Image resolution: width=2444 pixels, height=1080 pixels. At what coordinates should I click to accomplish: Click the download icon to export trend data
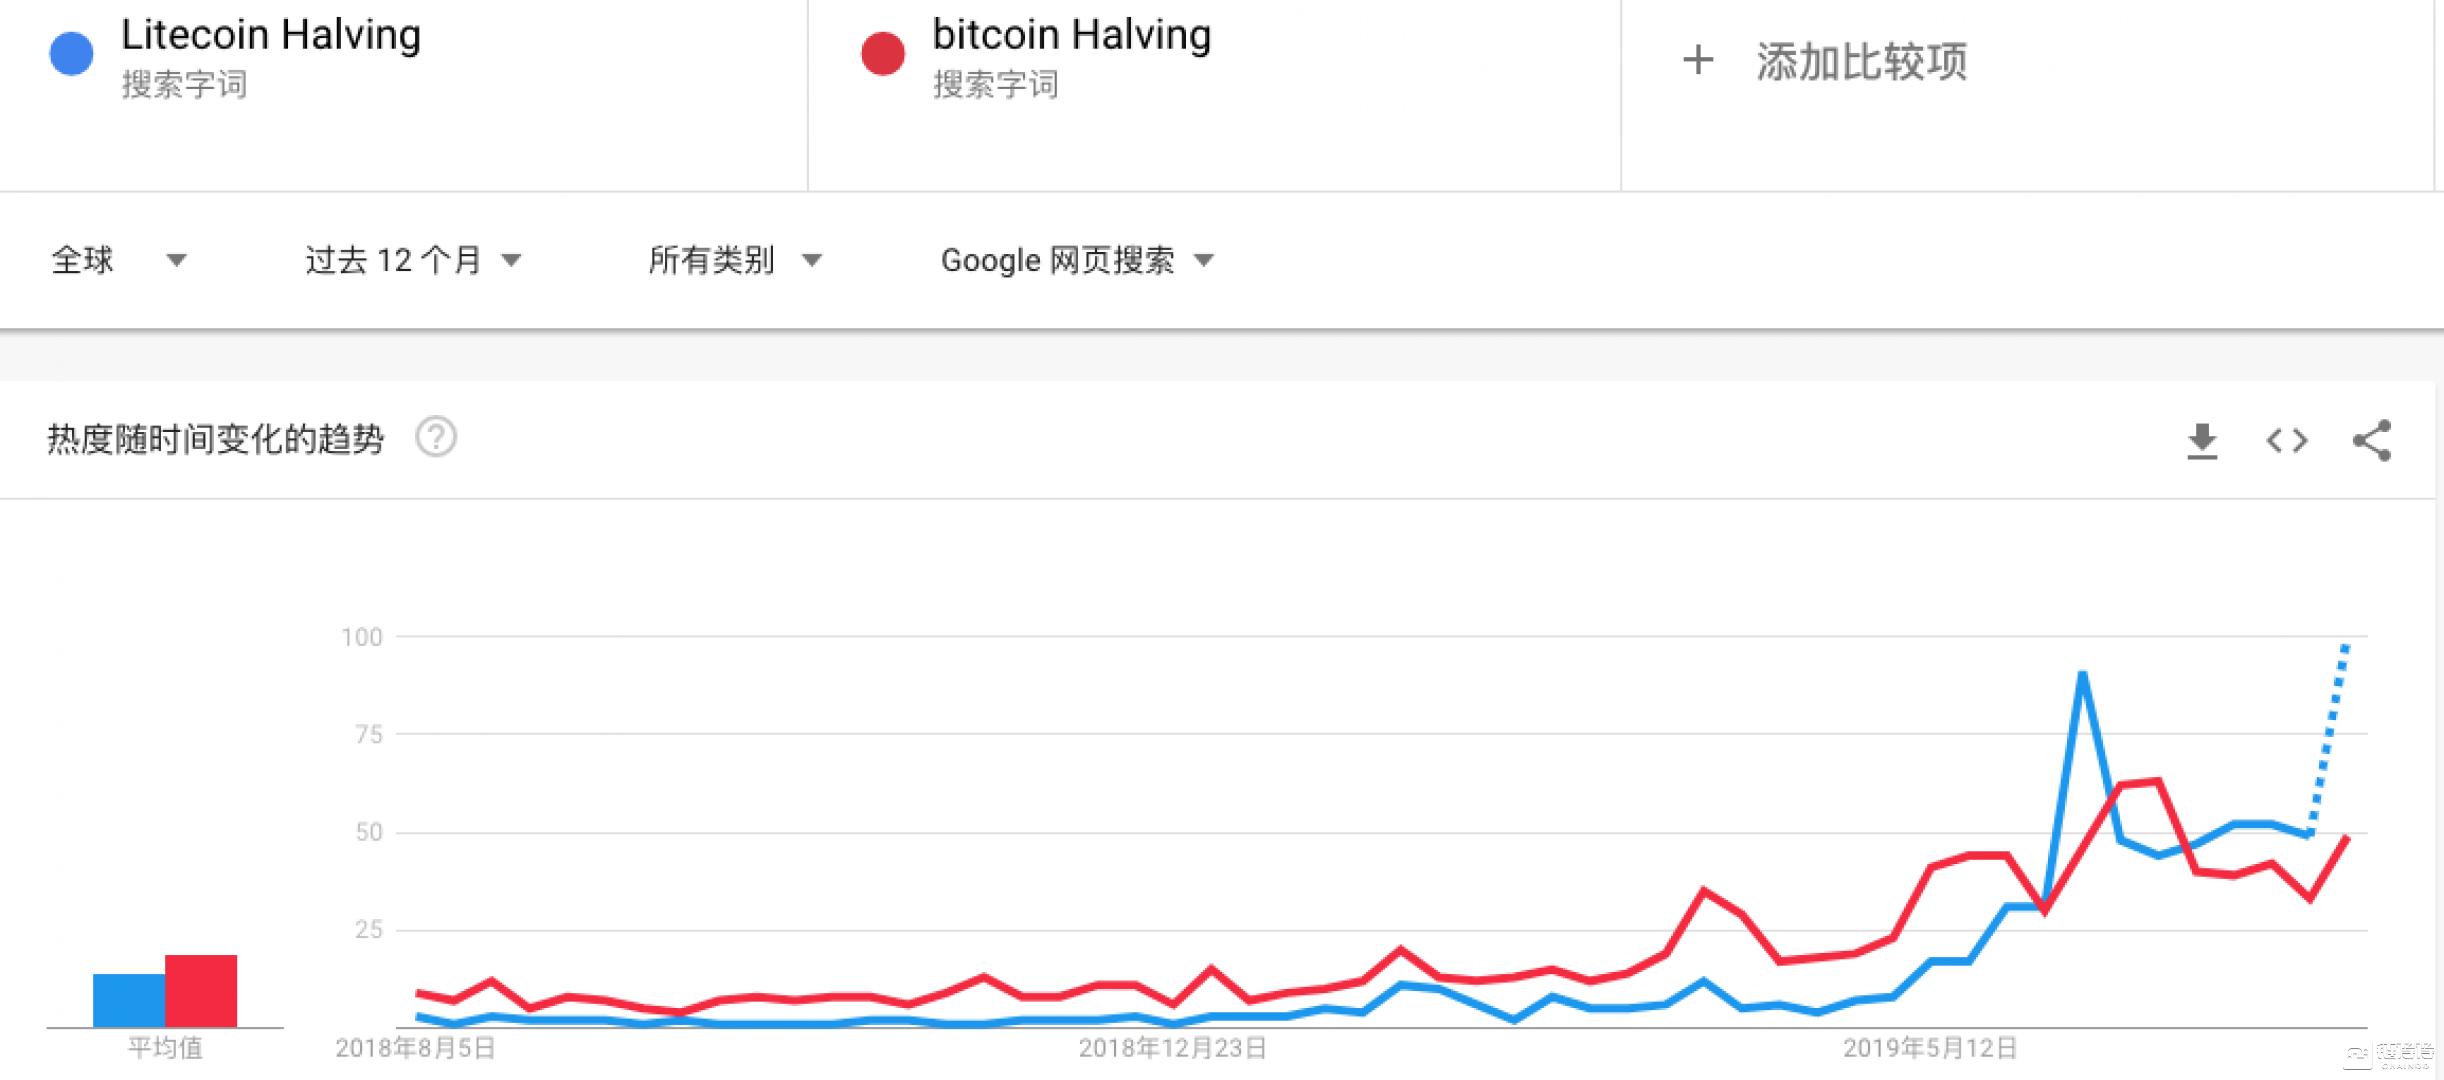pos(2202,440)
